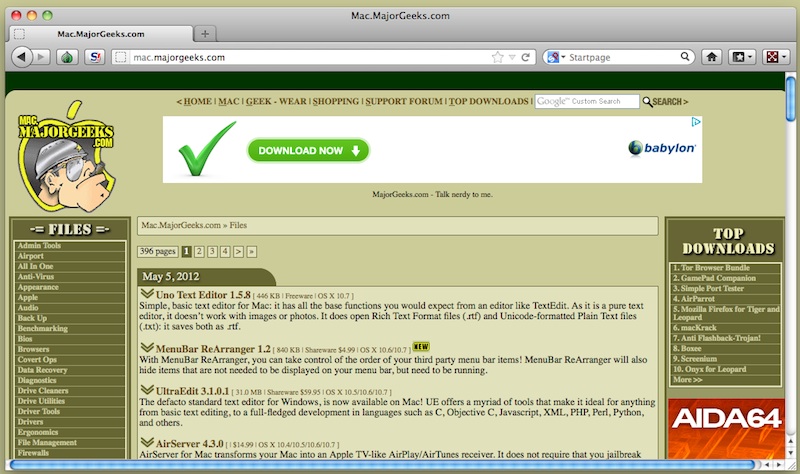This screenshot has height=474, width=800.
Task: Click the green DOWNLOAD NOW button
Action: [x=308, y=151]
